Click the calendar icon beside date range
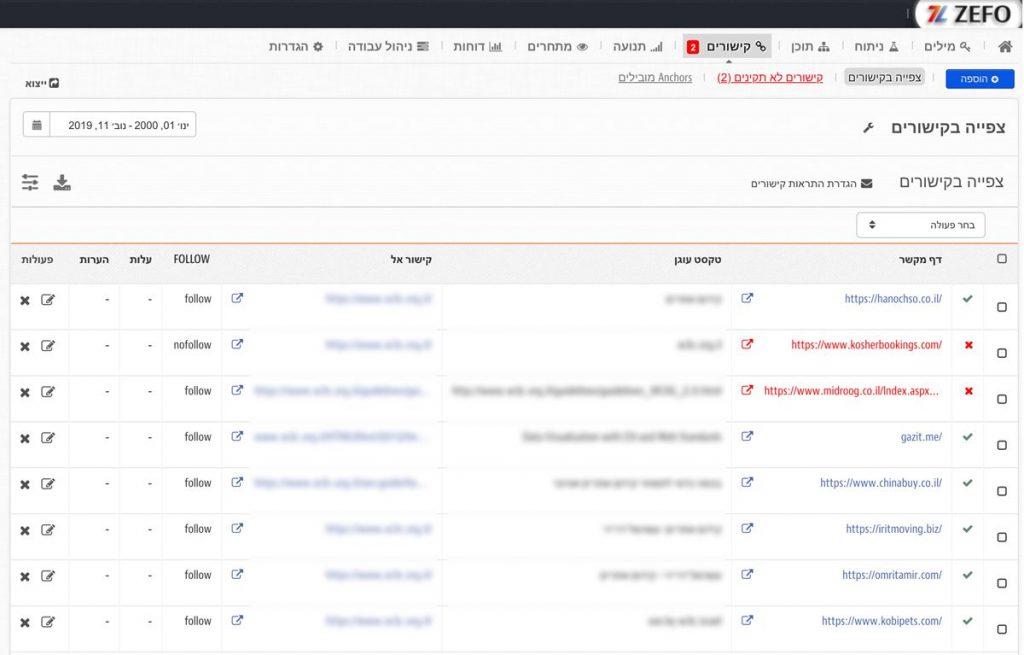The height and width of the screenshot is (655, 1024). pyautogui.click(x=37, y=125)
